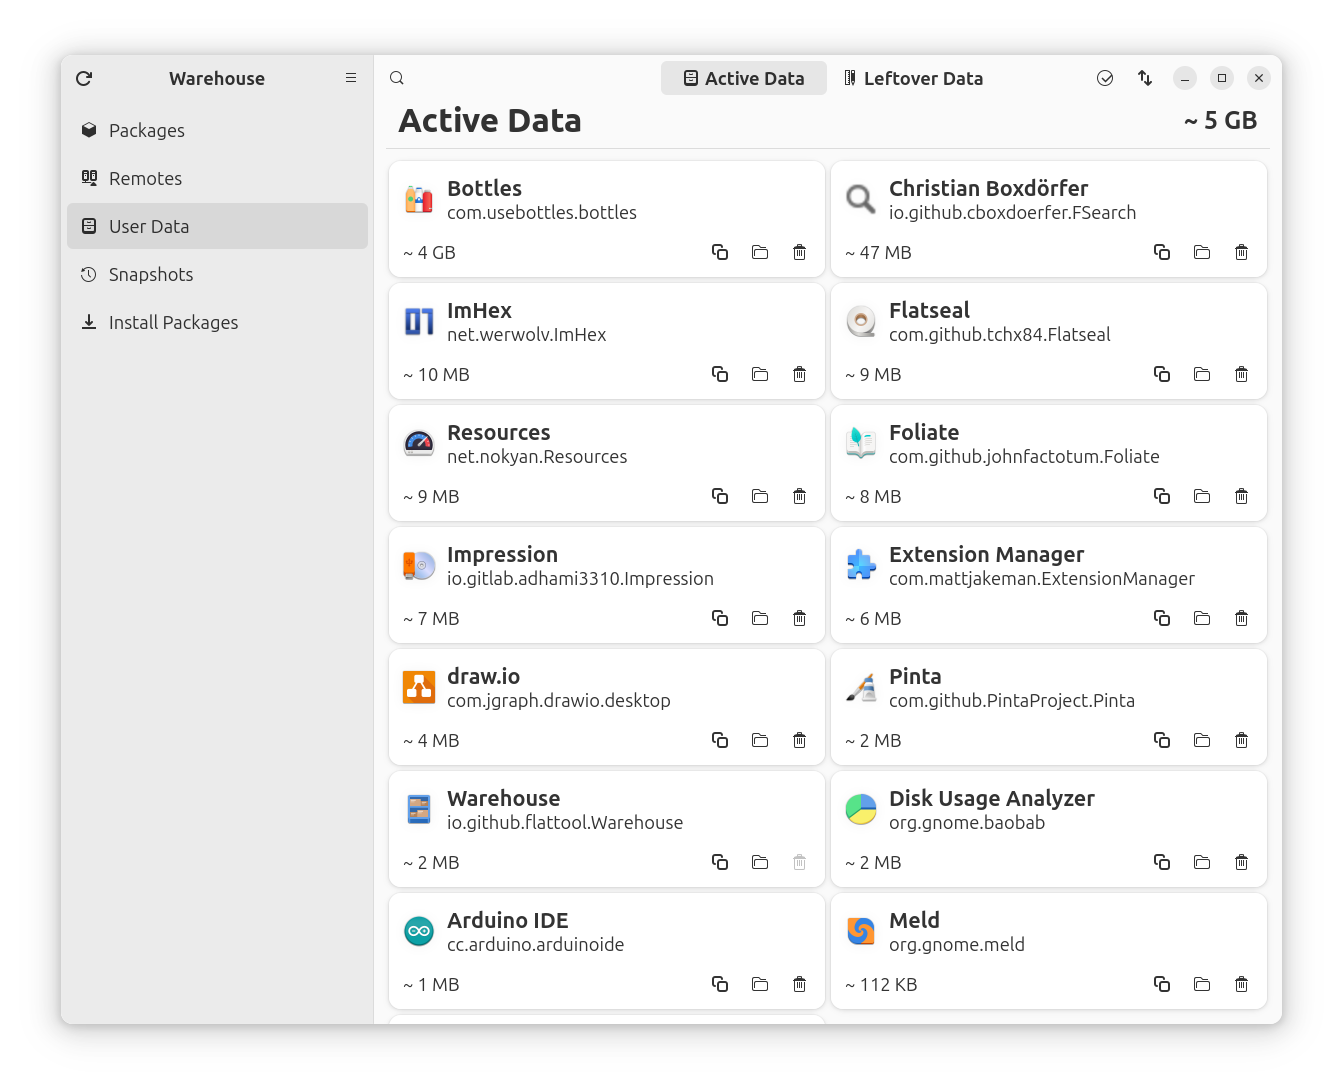Open Pinta data folder
The image size is (1343, 1091).
(x=1202, y=740)
